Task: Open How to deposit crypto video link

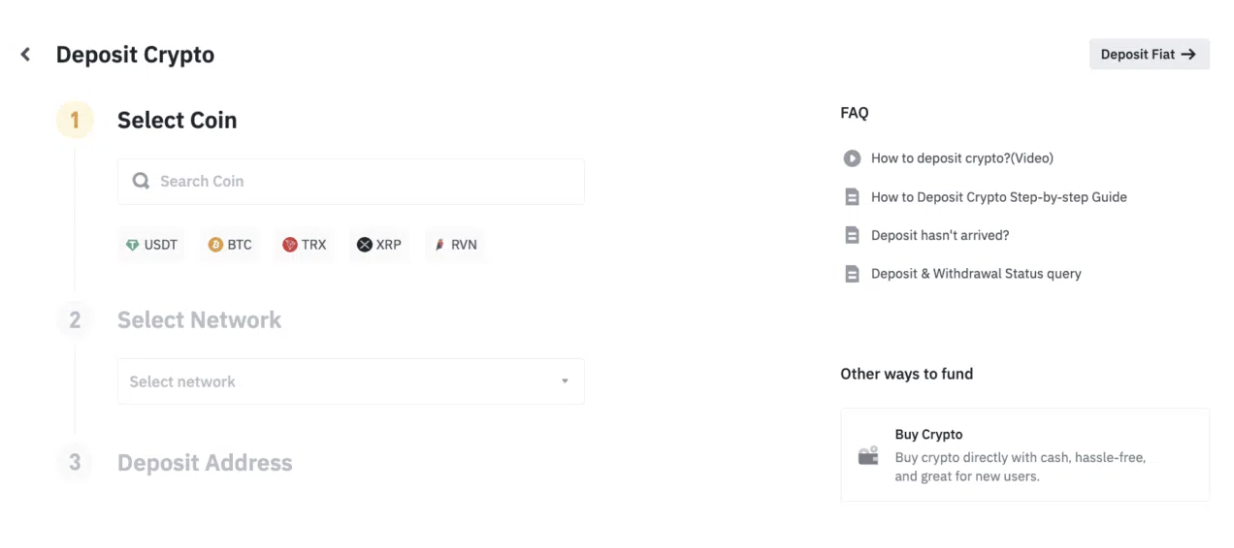Action: [962, 158]
